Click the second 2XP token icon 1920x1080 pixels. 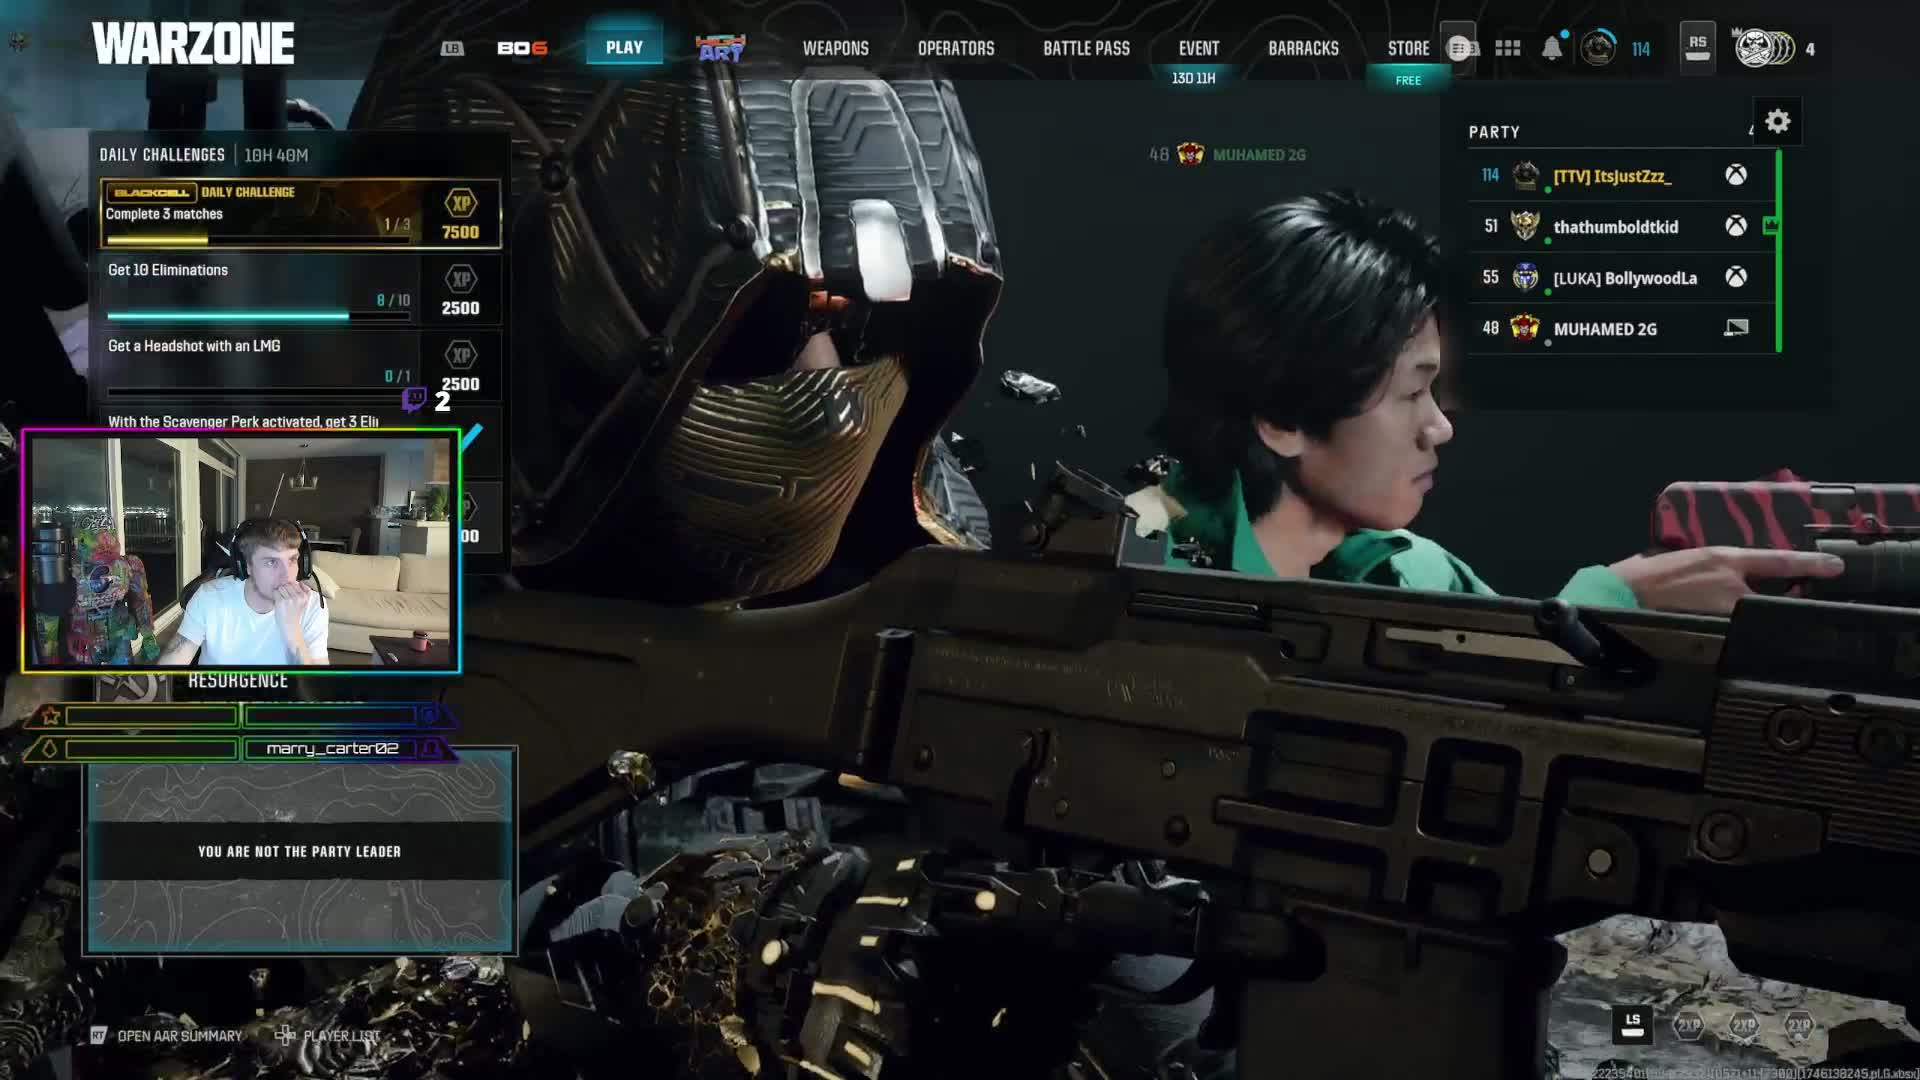point(1744,1025)
